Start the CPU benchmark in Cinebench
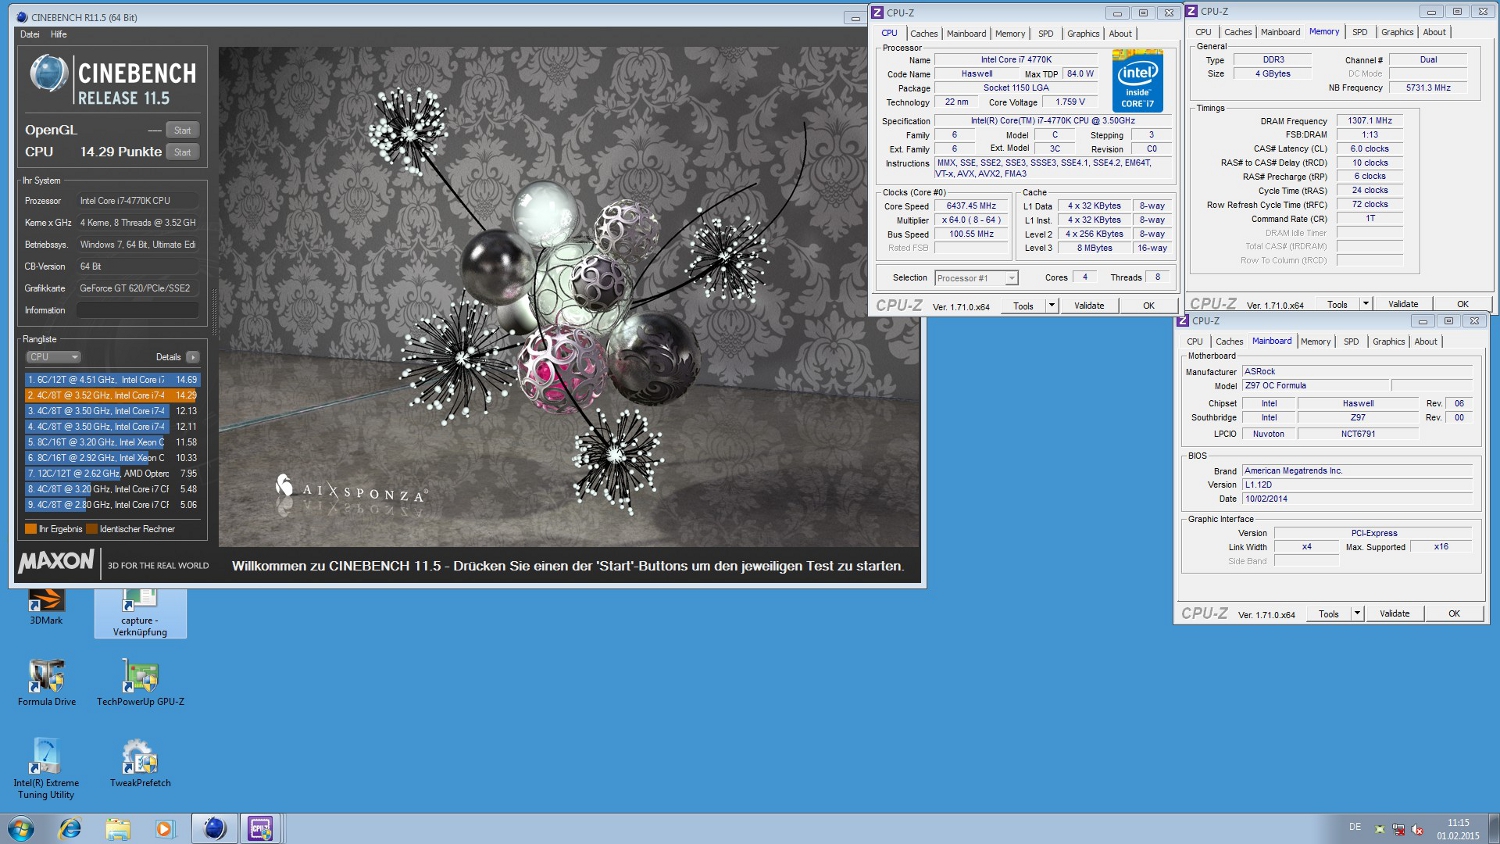1500x844 pixels. pyautogui.click(x=182, y=153)
